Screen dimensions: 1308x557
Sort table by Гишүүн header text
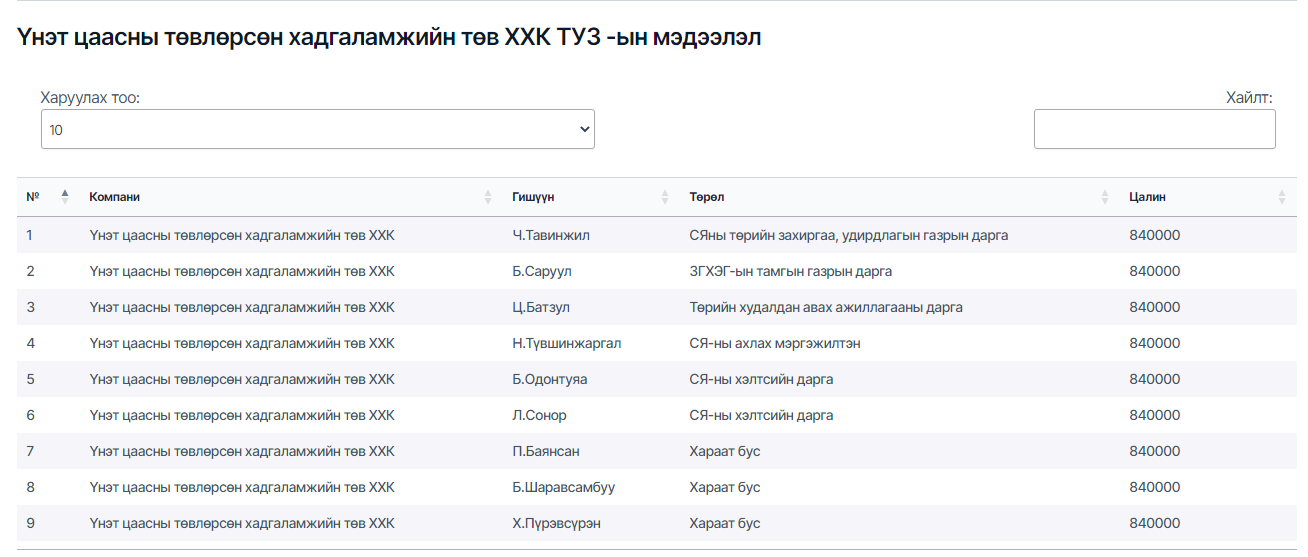click(533, 197)
